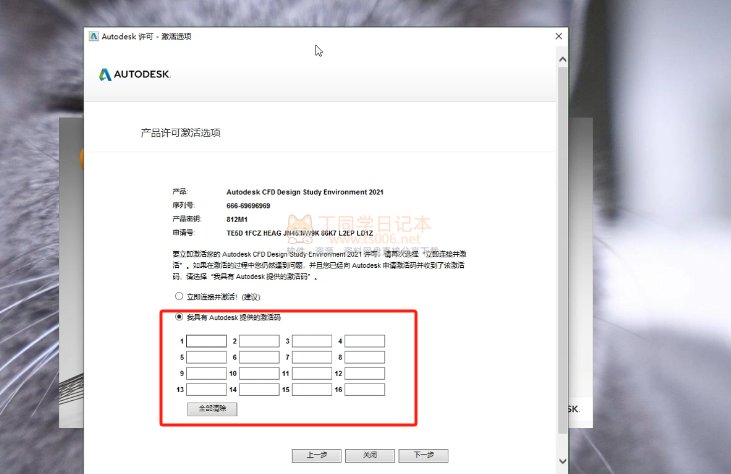Click the request code starting TE5D 1FCZ
Viewport: 731px width, 474px height.
pyautogui.click(x=300, y=233)
